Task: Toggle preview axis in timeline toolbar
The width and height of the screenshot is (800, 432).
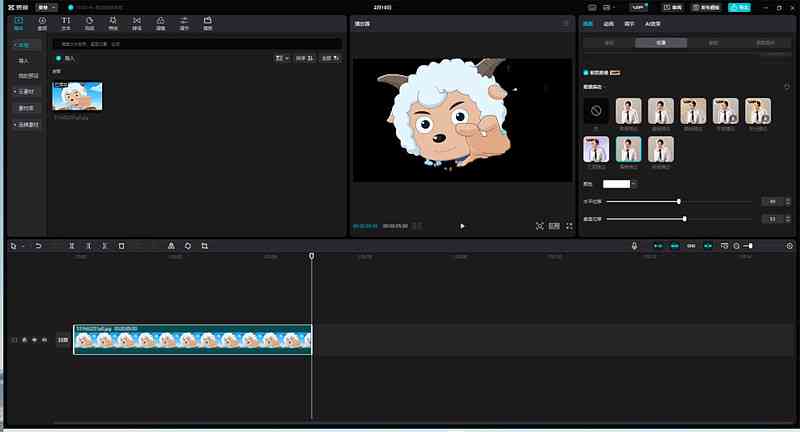Action: pos(708,246)
